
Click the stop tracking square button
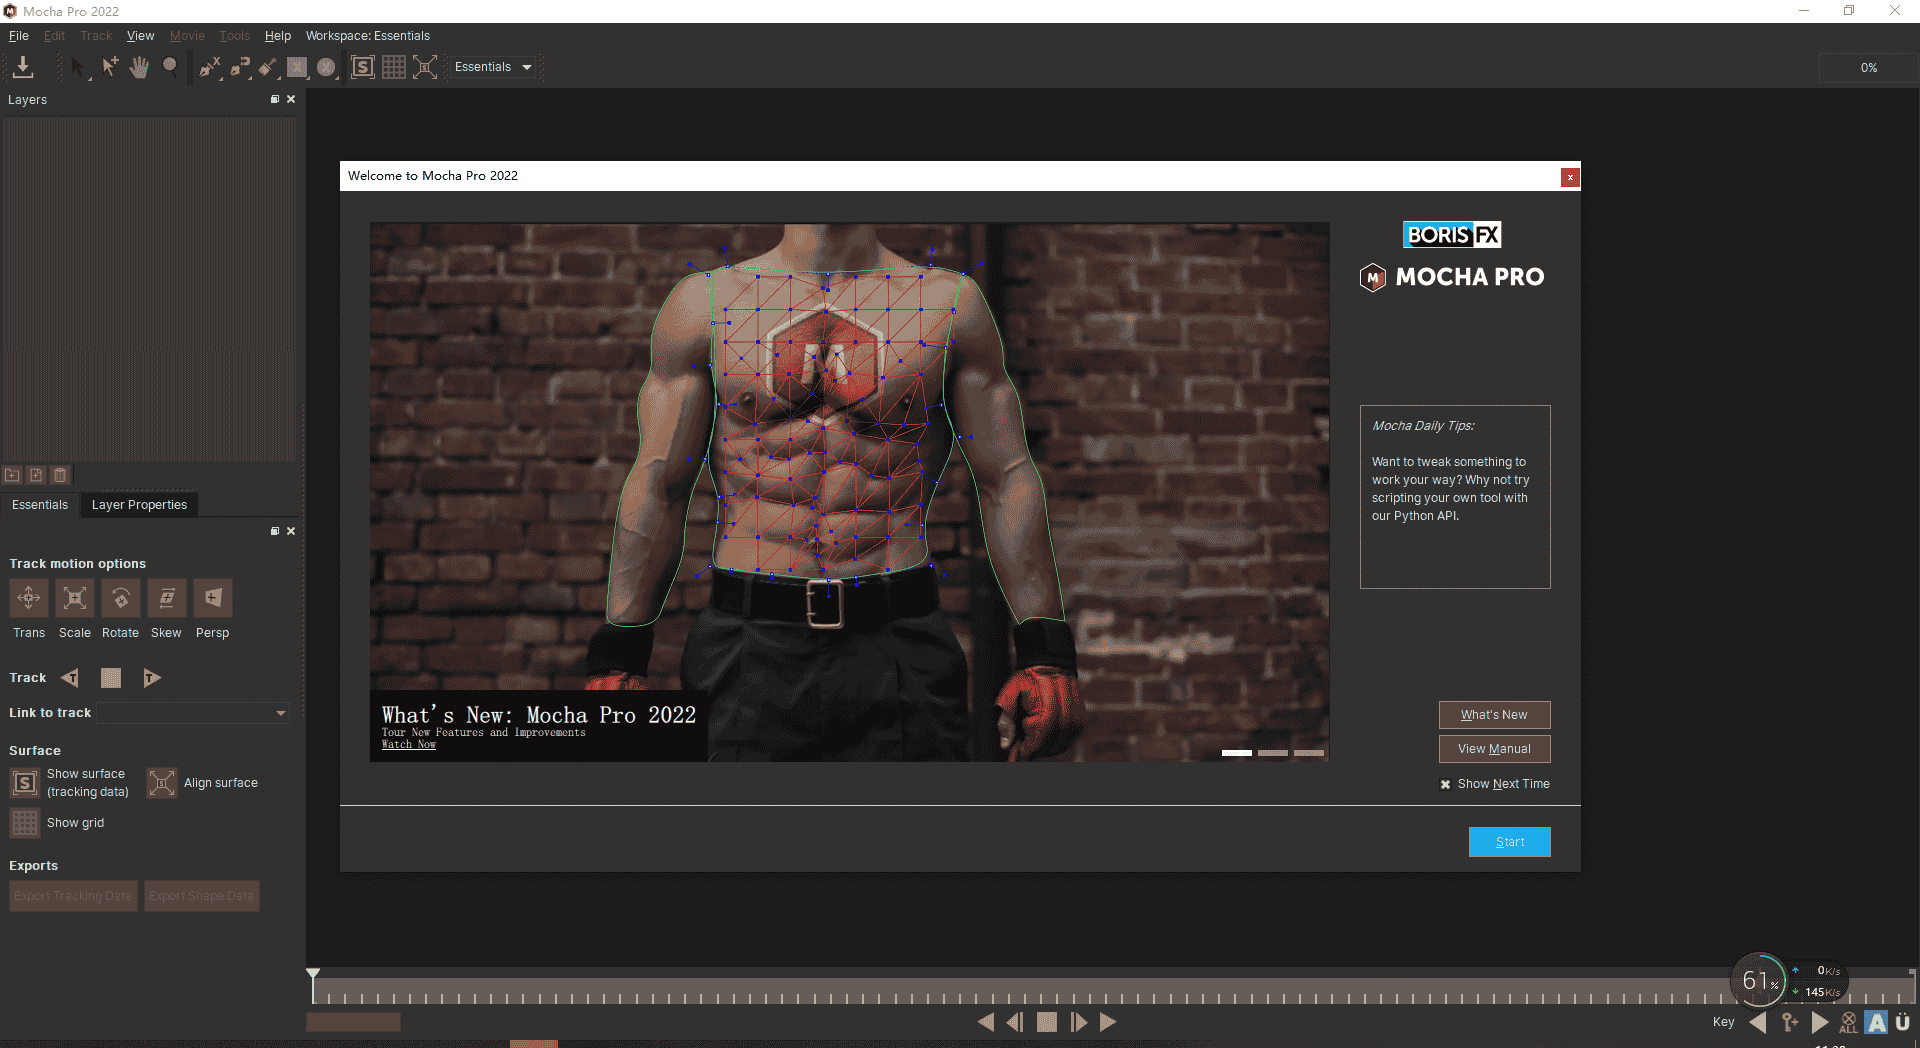click(111, 678)
